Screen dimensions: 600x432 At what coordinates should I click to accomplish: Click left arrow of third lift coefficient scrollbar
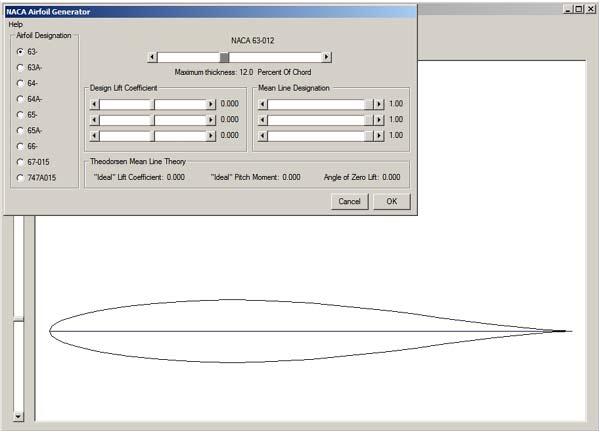95,135
